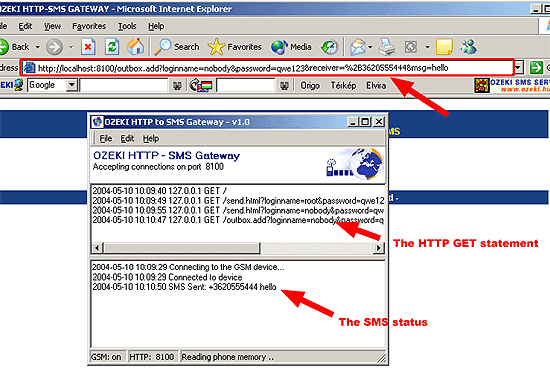Close the OZEKI HTTP to SMS Gateway window
The image size is (550, 371).
pos(379,122)
